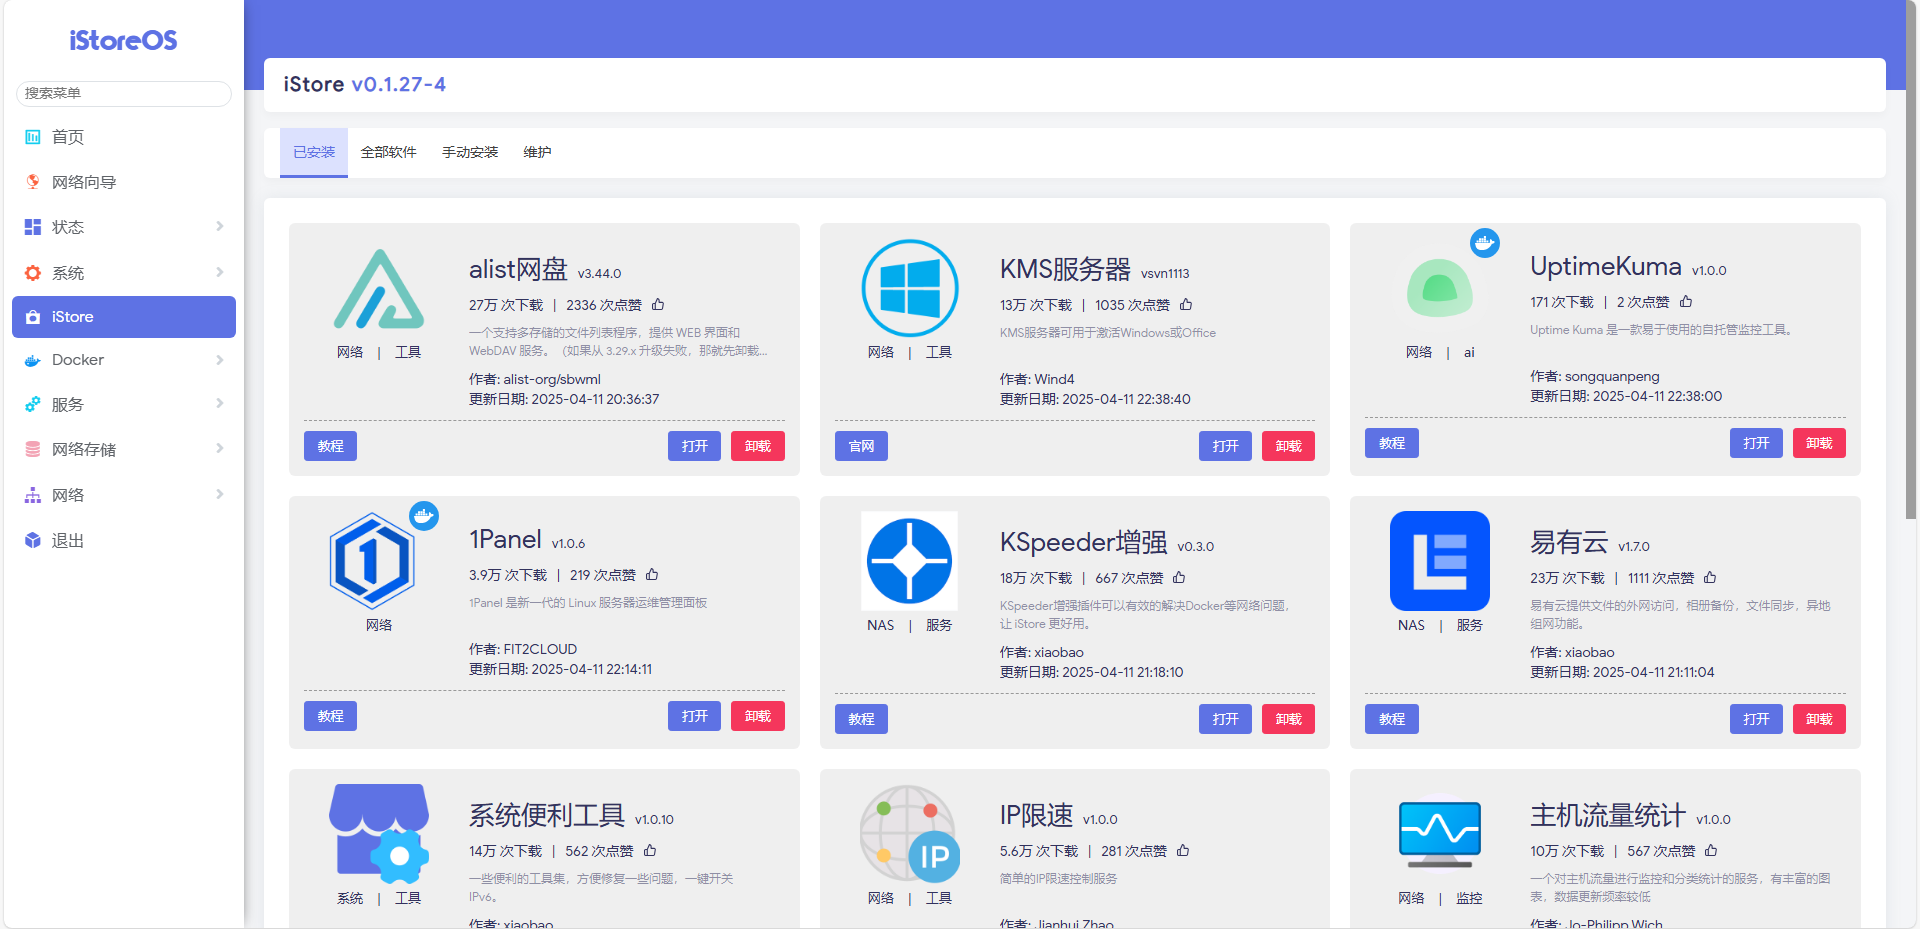
Task: Click the 主机流量统计 monitor icon
Action: [x=1440, y=835]
